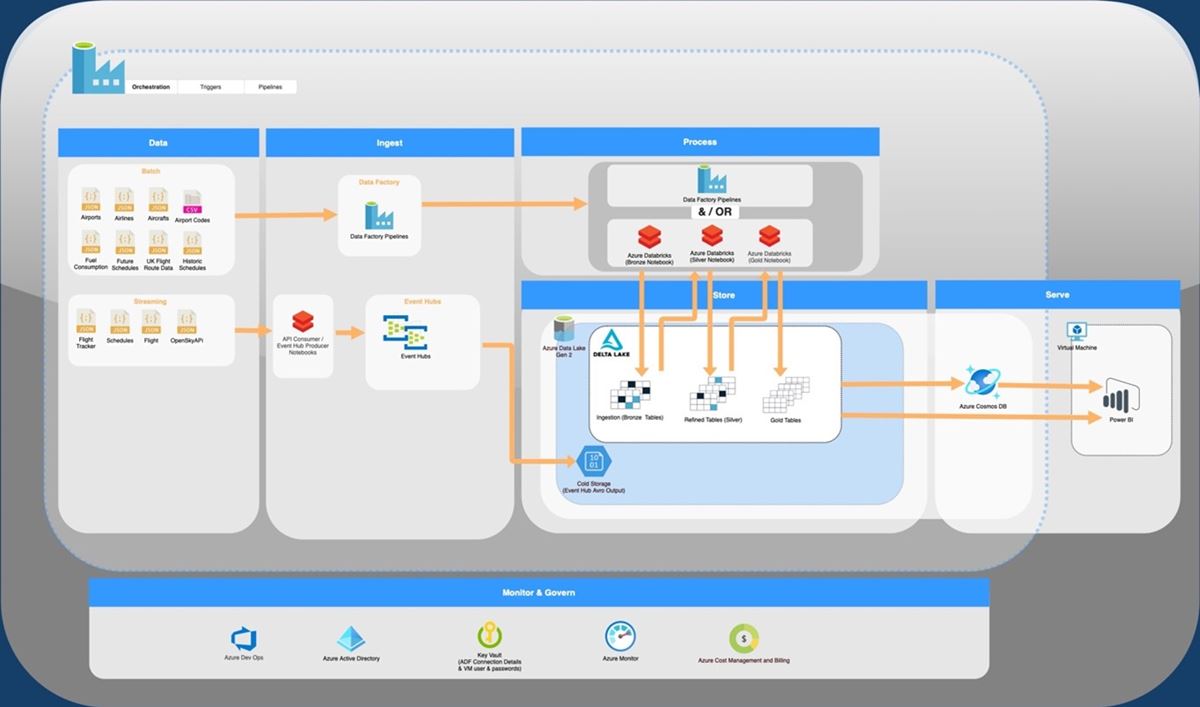
Task: Select the Azure Databricks Bronze Notebook icon
Action: tap(650, 238)
